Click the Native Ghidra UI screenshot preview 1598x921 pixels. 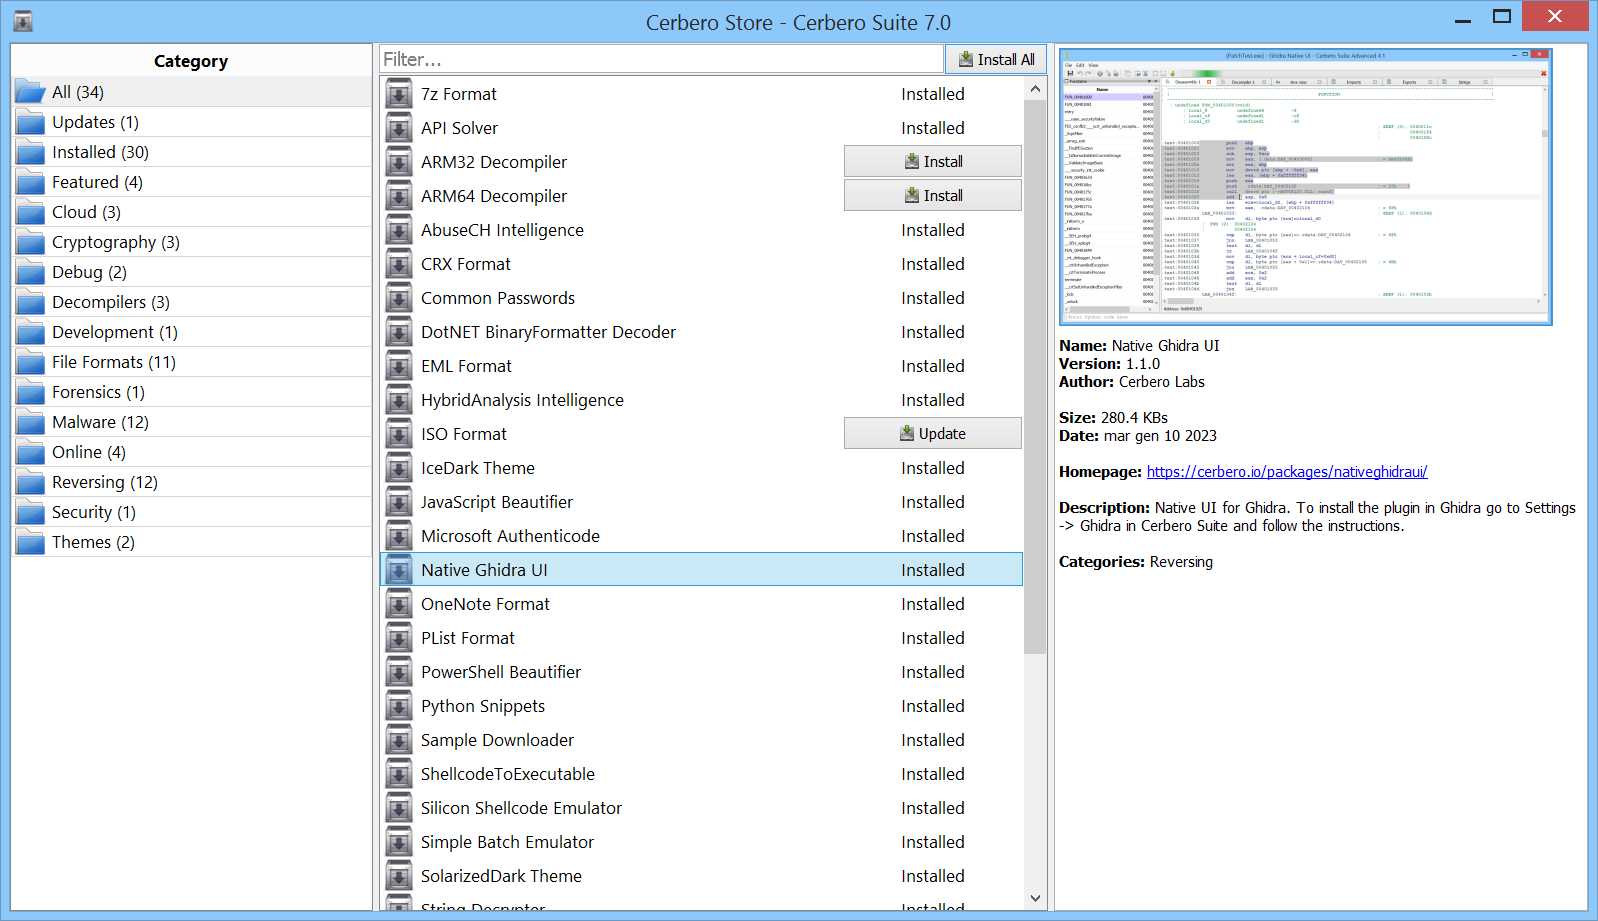point(1306,186)
